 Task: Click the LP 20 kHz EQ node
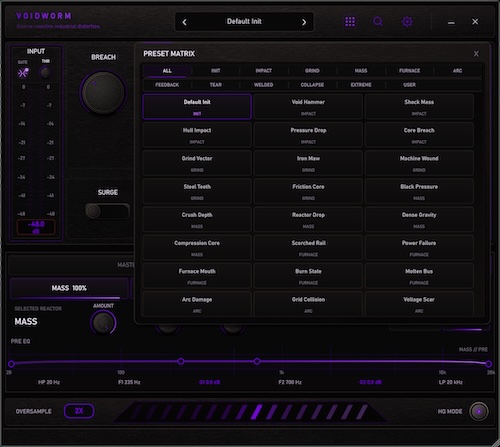pos(488,364)
